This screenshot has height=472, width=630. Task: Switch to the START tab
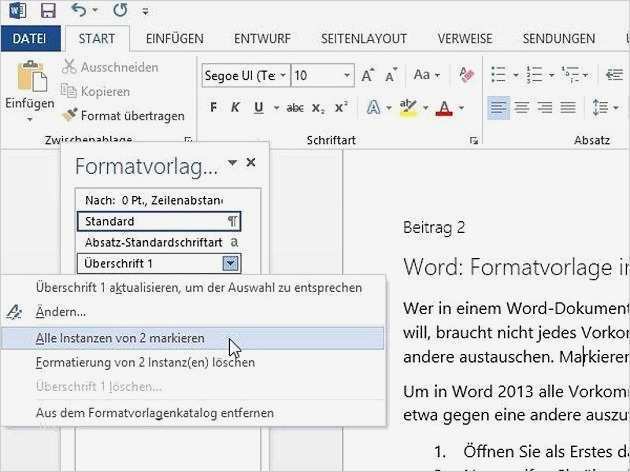click(97, 39)
